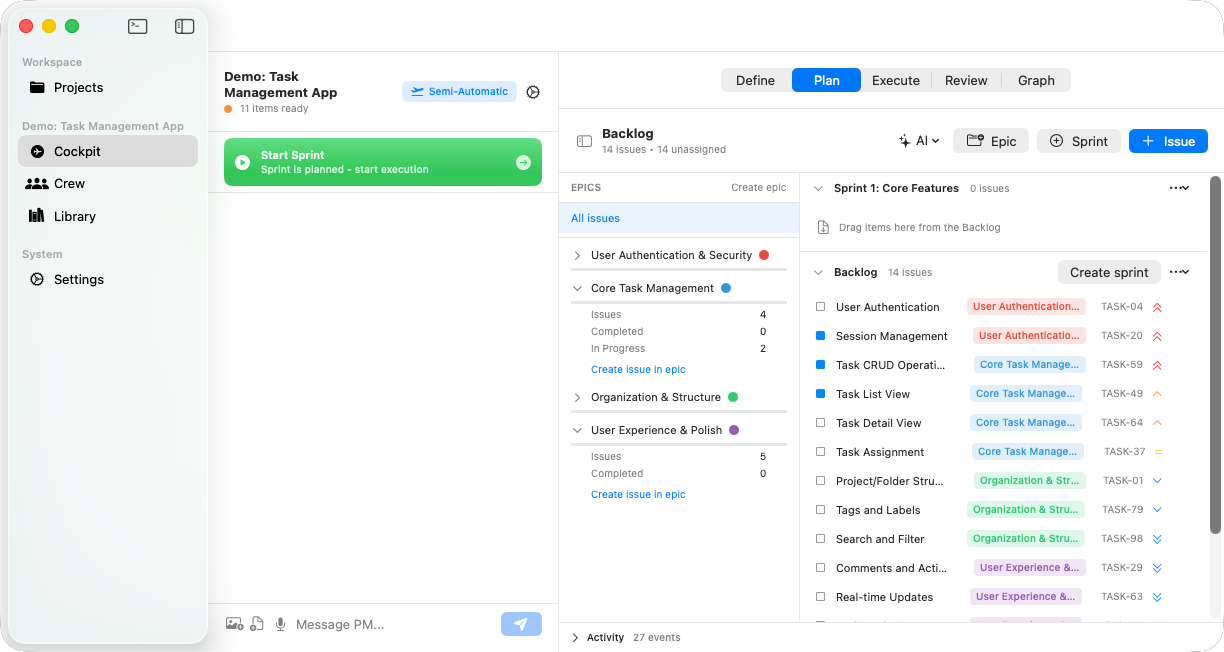Click Create issue in epic under Core Task Management
This screenshot has width=1224, height=652.
638,369
